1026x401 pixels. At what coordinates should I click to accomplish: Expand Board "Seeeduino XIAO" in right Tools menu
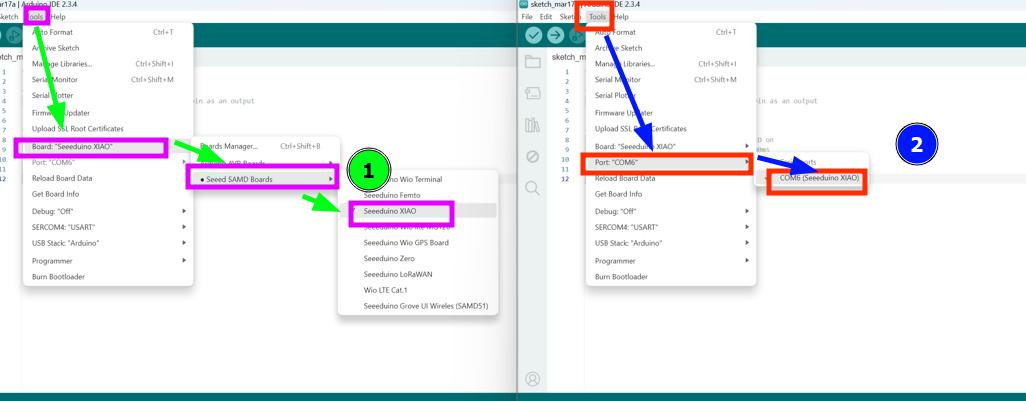pos(671,146)
